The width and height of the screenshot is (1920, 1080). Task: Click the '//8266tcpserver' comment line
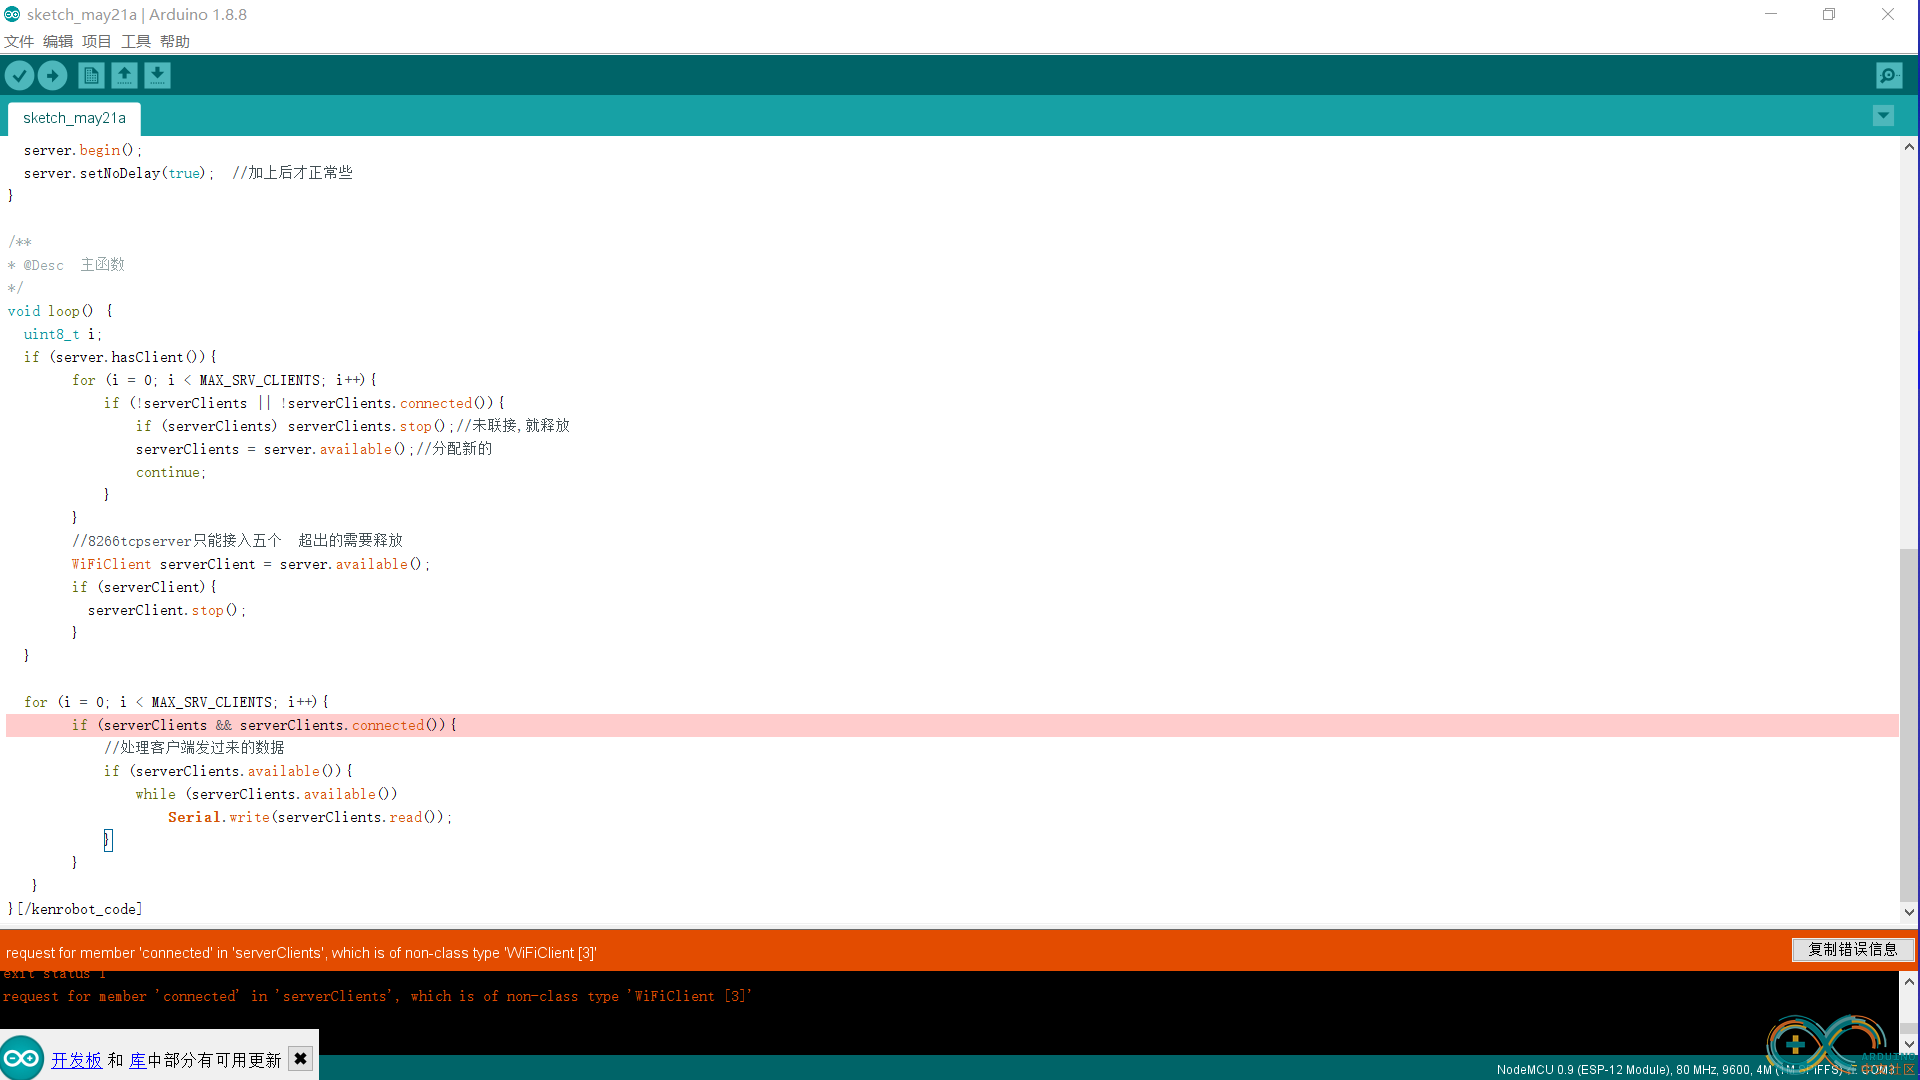(237, 541)
